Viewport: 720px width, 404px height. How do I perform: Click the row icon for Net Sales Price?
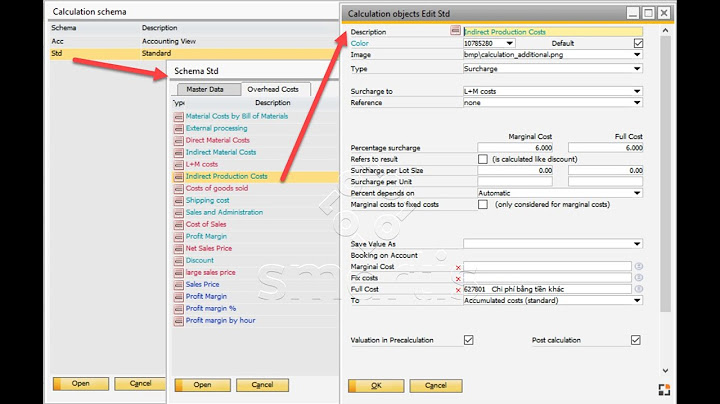click(179, 248)
